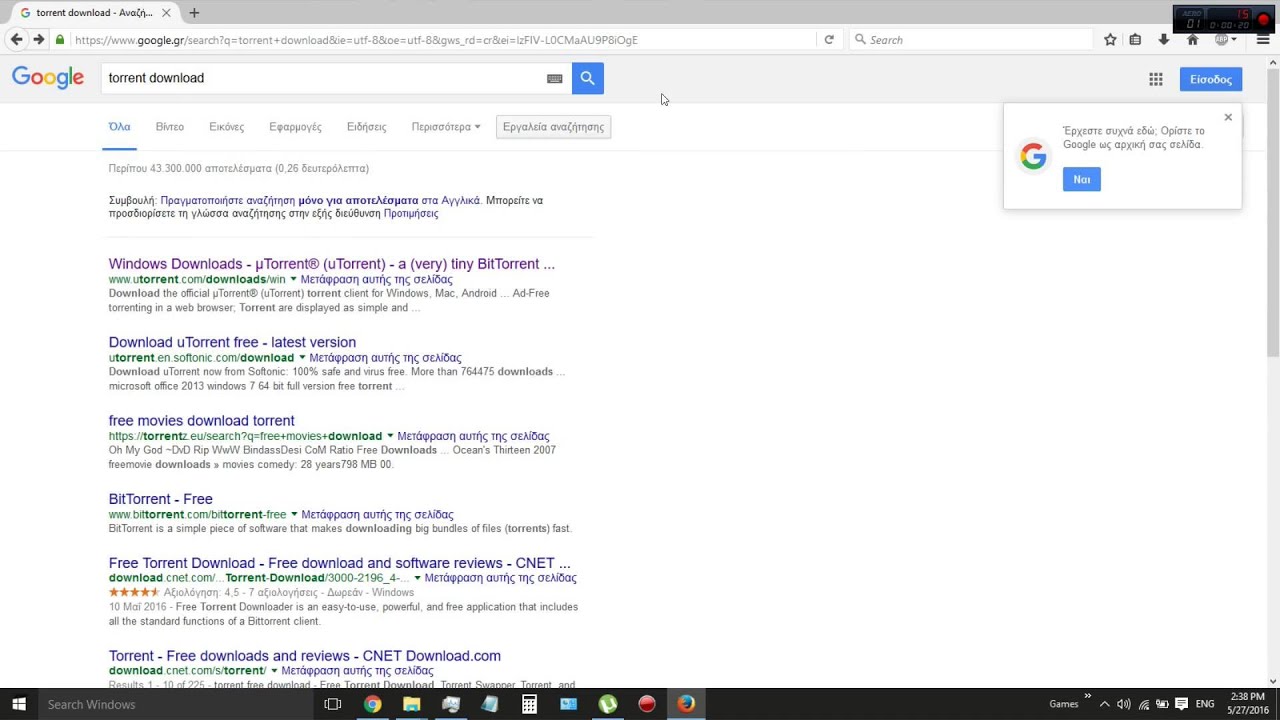Launch Chrome from the taskbar
This screenshot has height=720, width=1280.
(x=372, y=704)
